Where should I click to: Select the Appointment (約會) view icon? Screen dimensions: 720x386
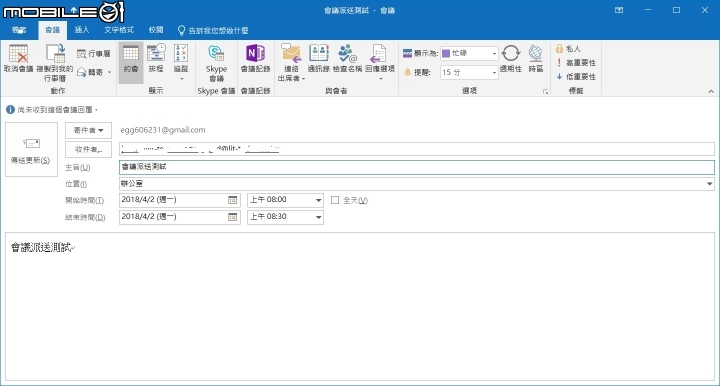[x=131, y=53]
